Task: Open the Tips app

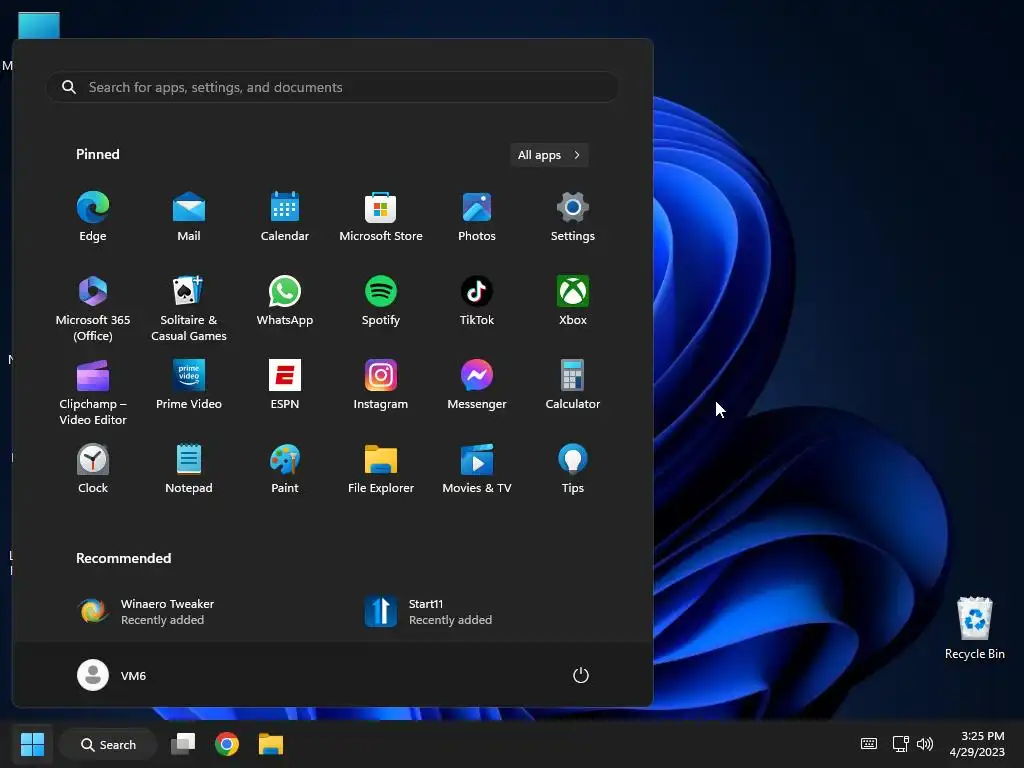Action: click(x=573, y=469)
